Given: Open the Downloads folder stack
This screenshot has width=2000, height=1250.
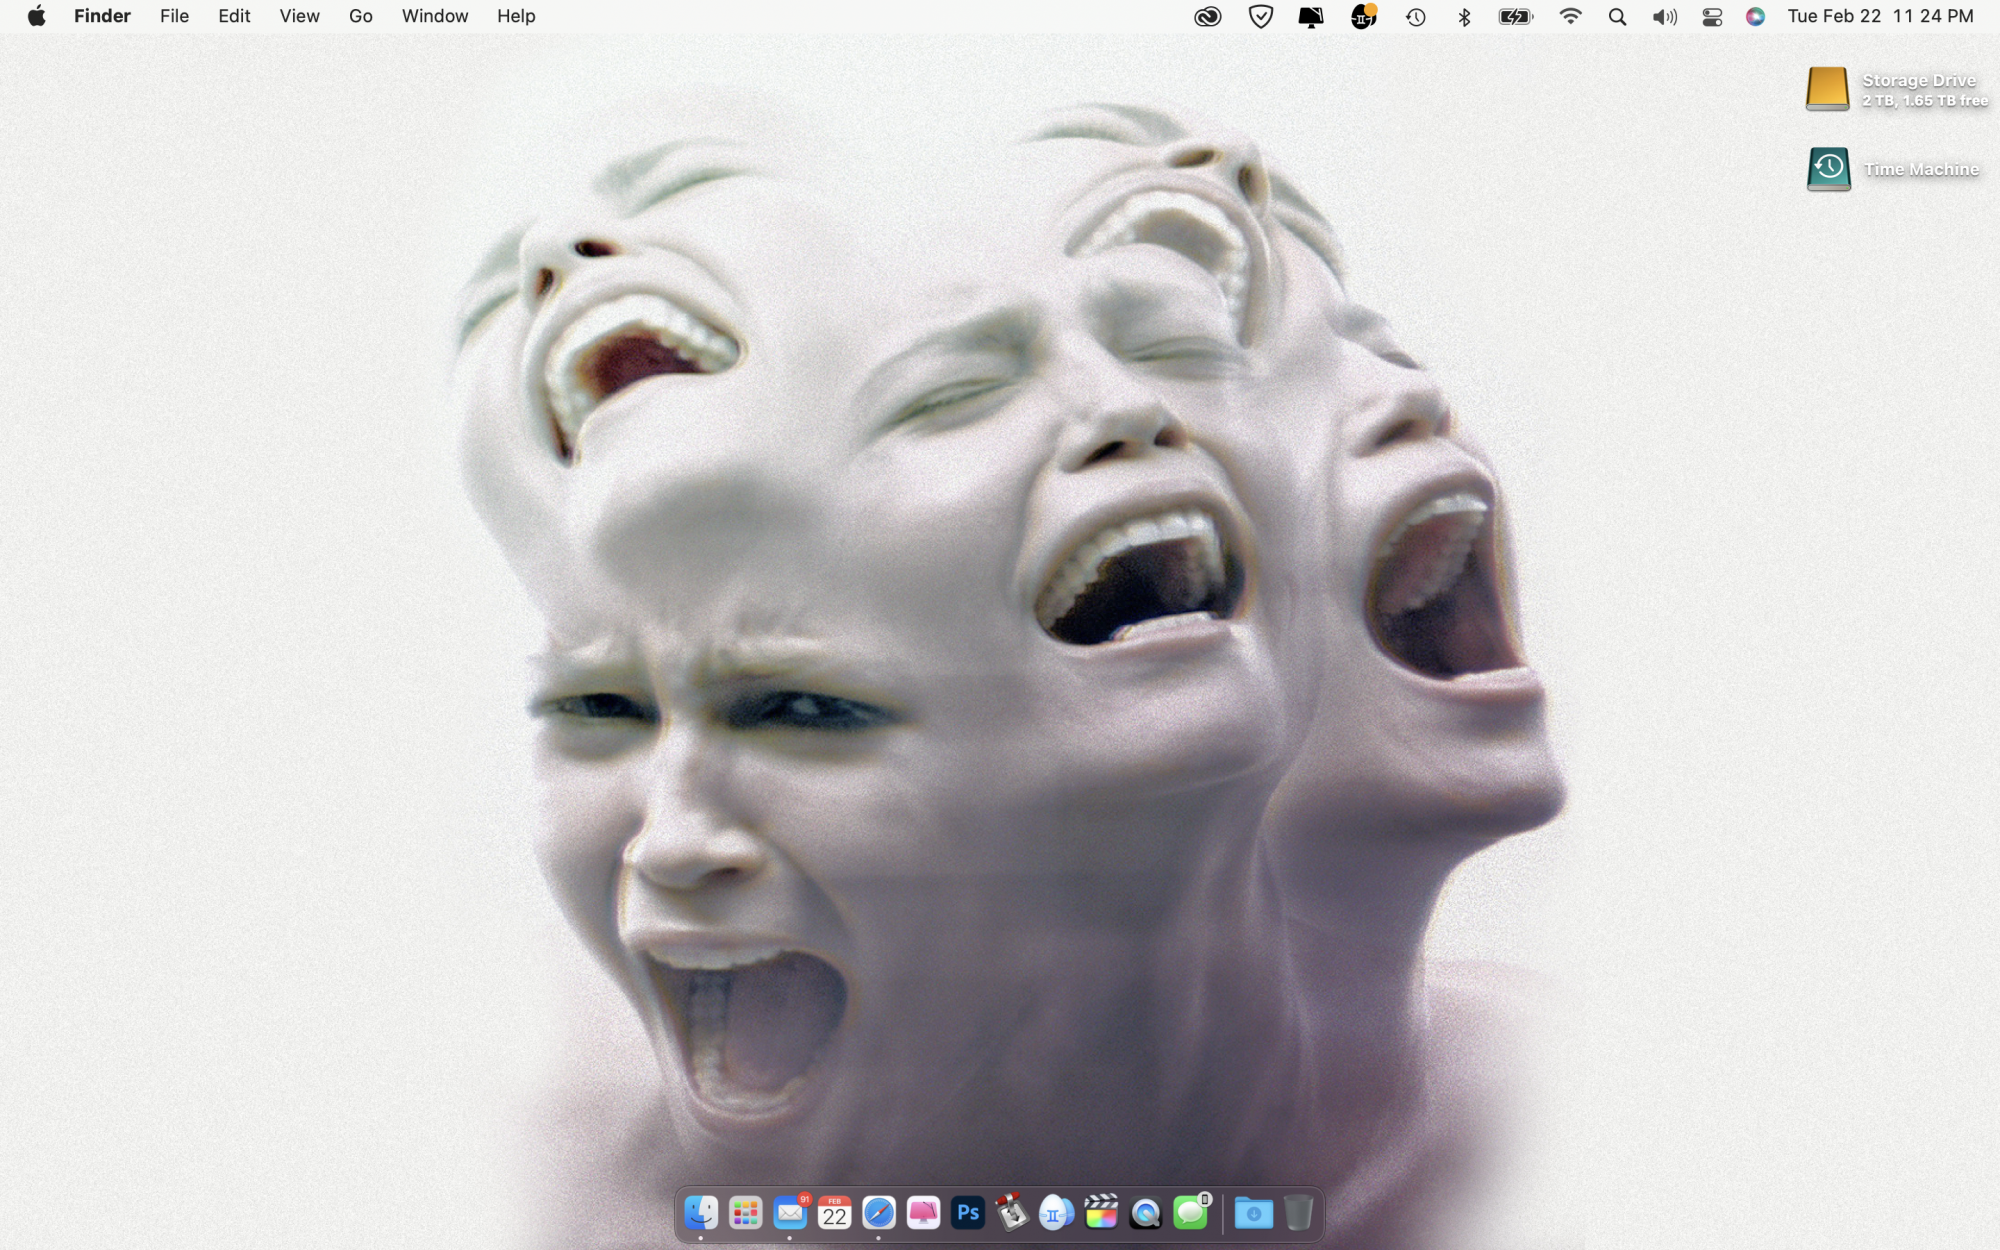Looking at the screenshot, I should click(x=1253, y=1213).
